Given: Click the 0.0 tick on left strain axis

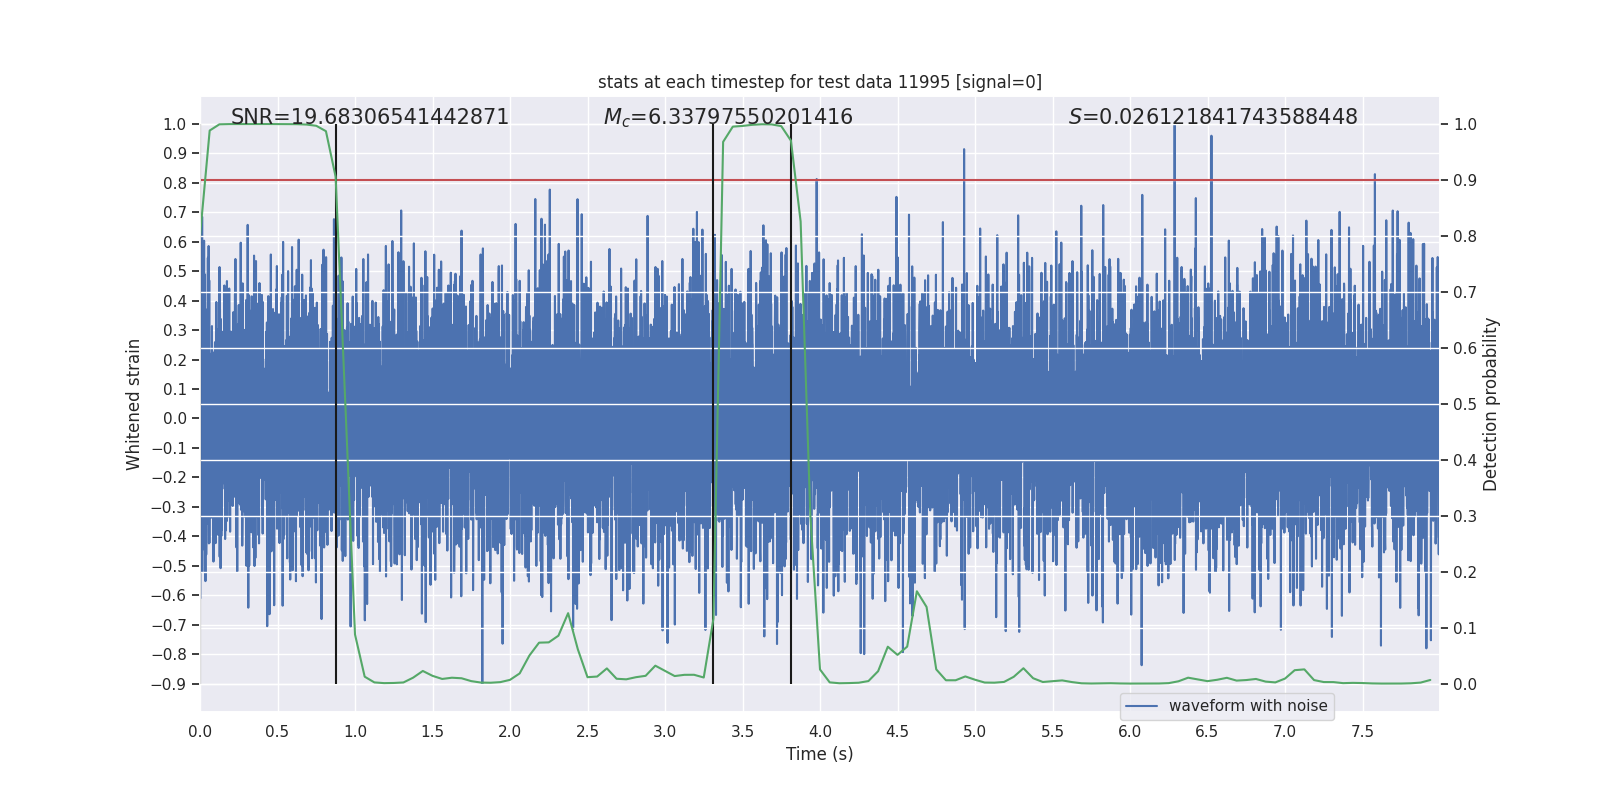Looking at the screenshot, I should coord(175,419).
